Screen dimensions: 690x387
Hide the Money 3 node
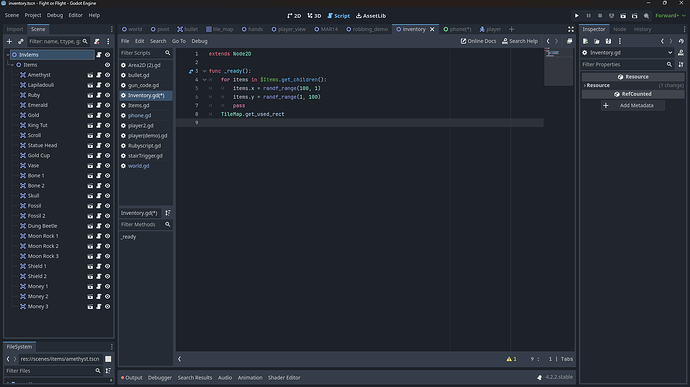coord(107,306)
